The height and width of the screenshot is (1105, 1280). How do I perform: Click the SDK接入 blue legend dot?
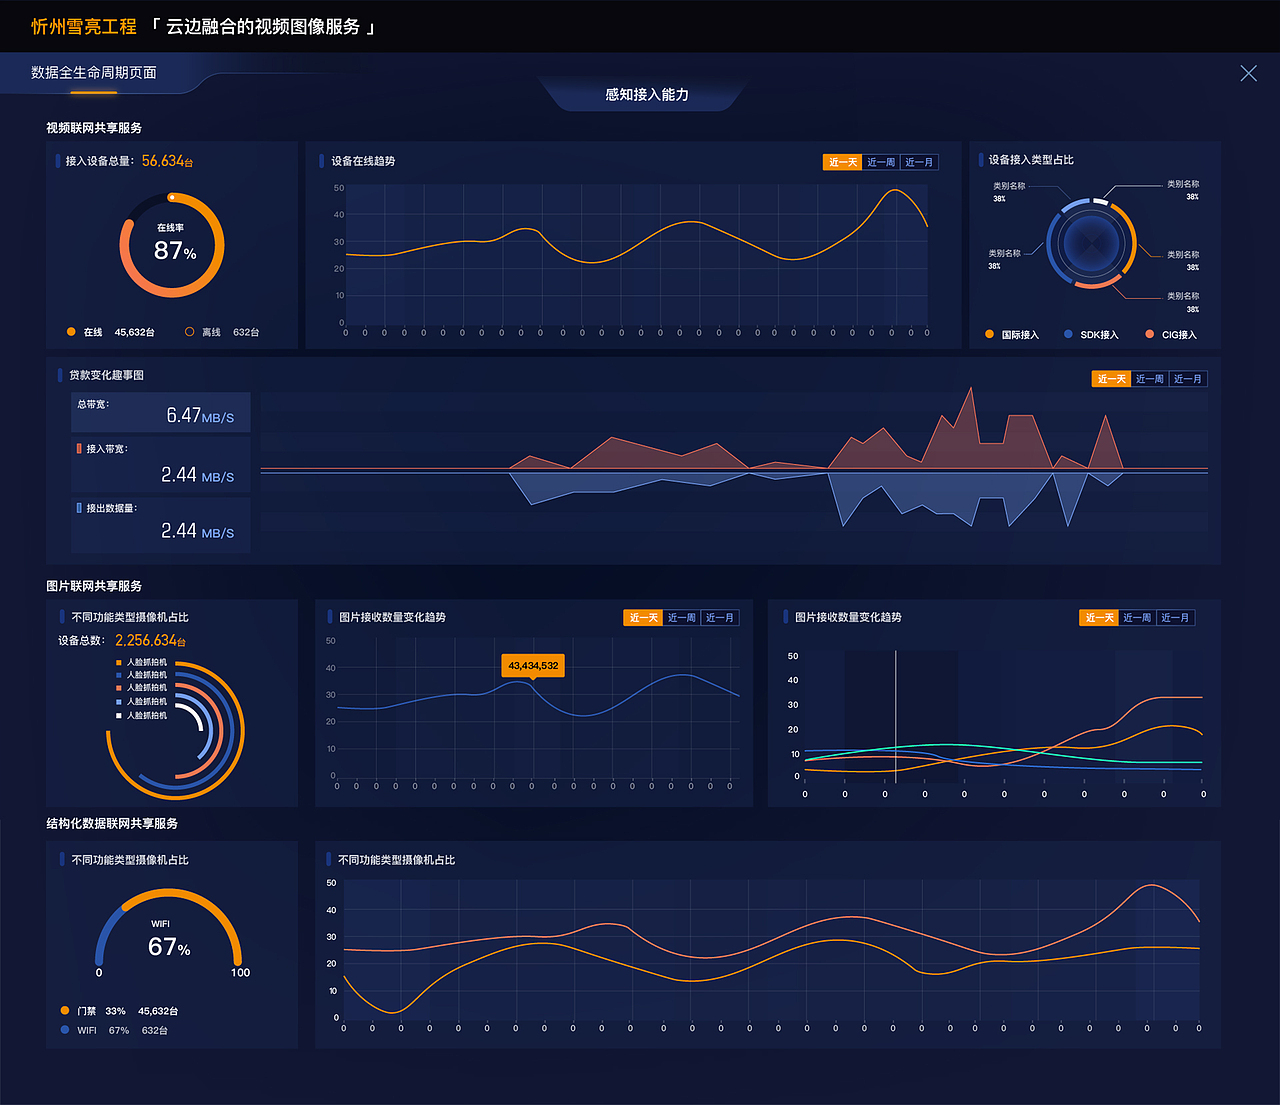pyautogui.click(x=1068, y=334)
